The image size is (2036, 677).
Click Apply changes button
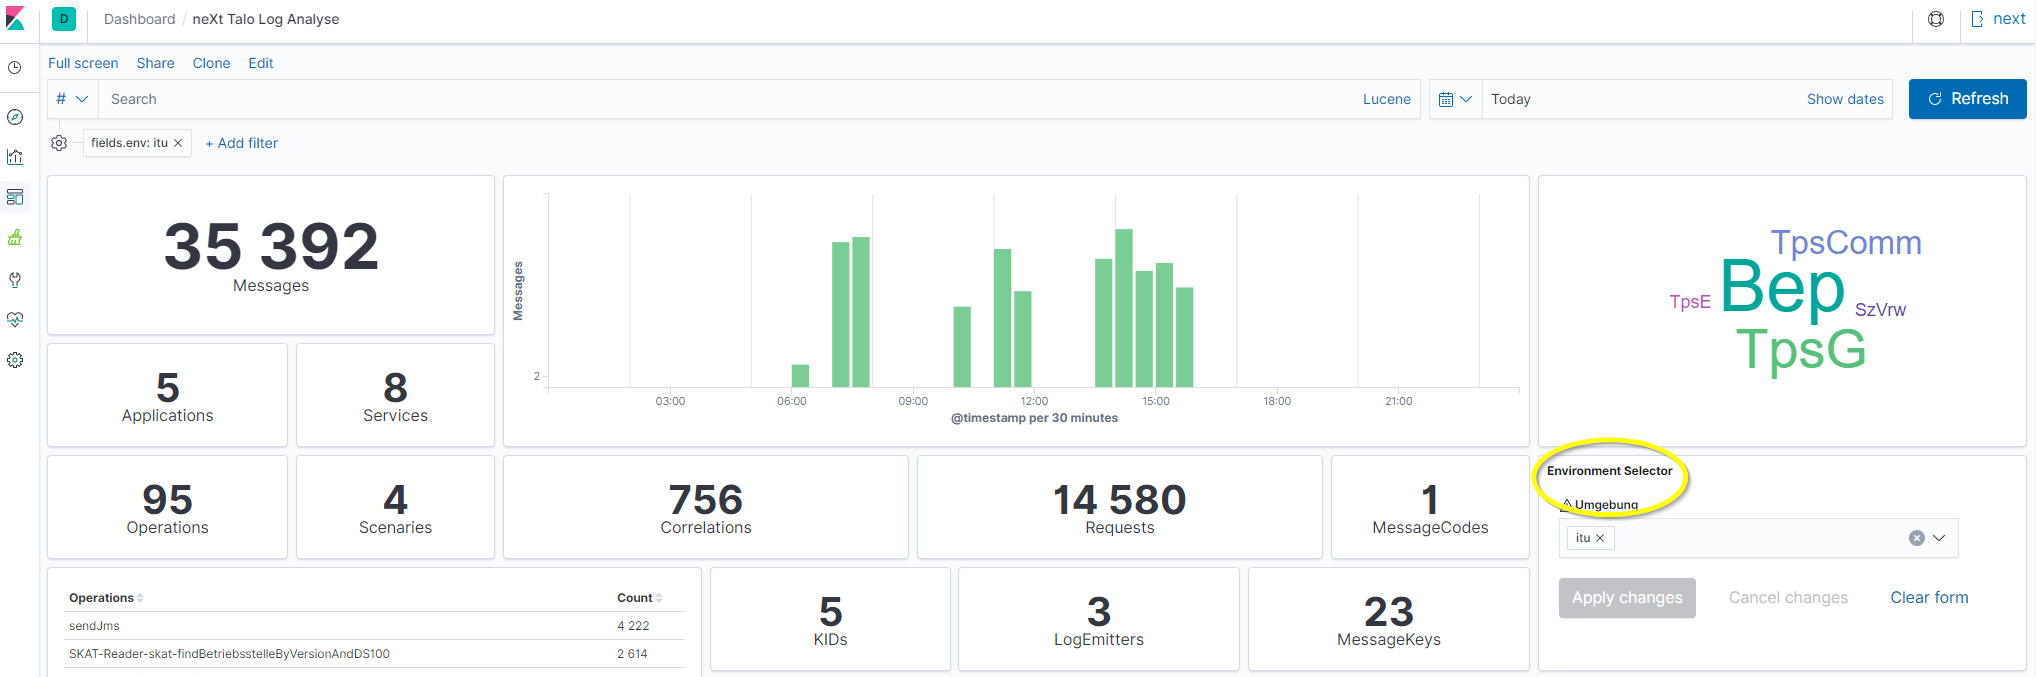tap(1627, 598)
